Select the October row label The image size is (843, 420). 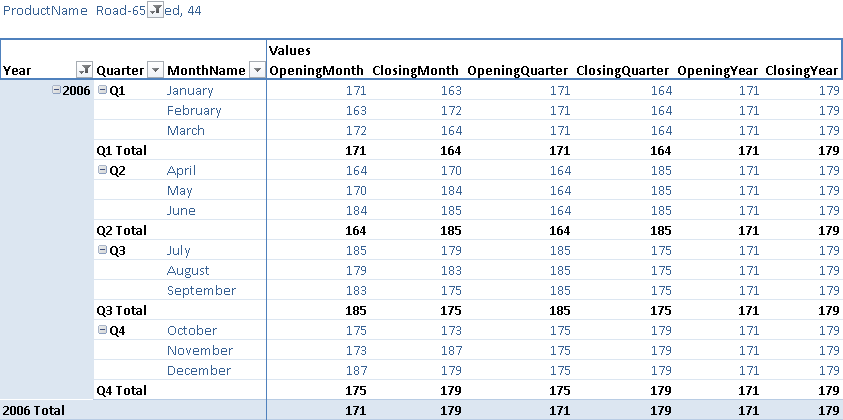(x=192, y=330)
